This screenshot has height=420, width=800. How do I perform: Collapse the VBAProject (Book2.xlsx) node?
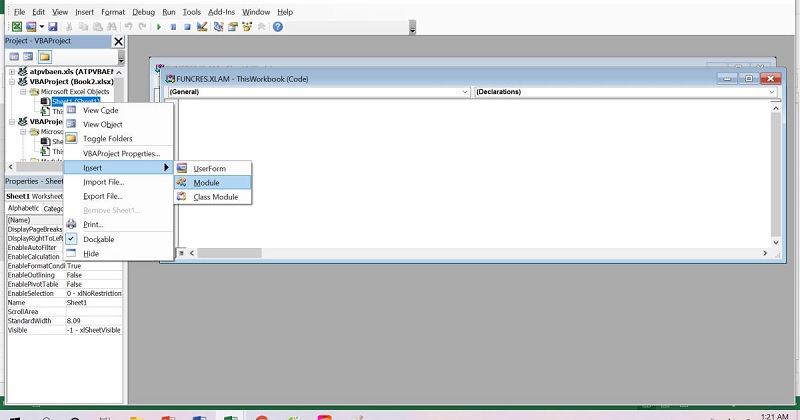12,82
